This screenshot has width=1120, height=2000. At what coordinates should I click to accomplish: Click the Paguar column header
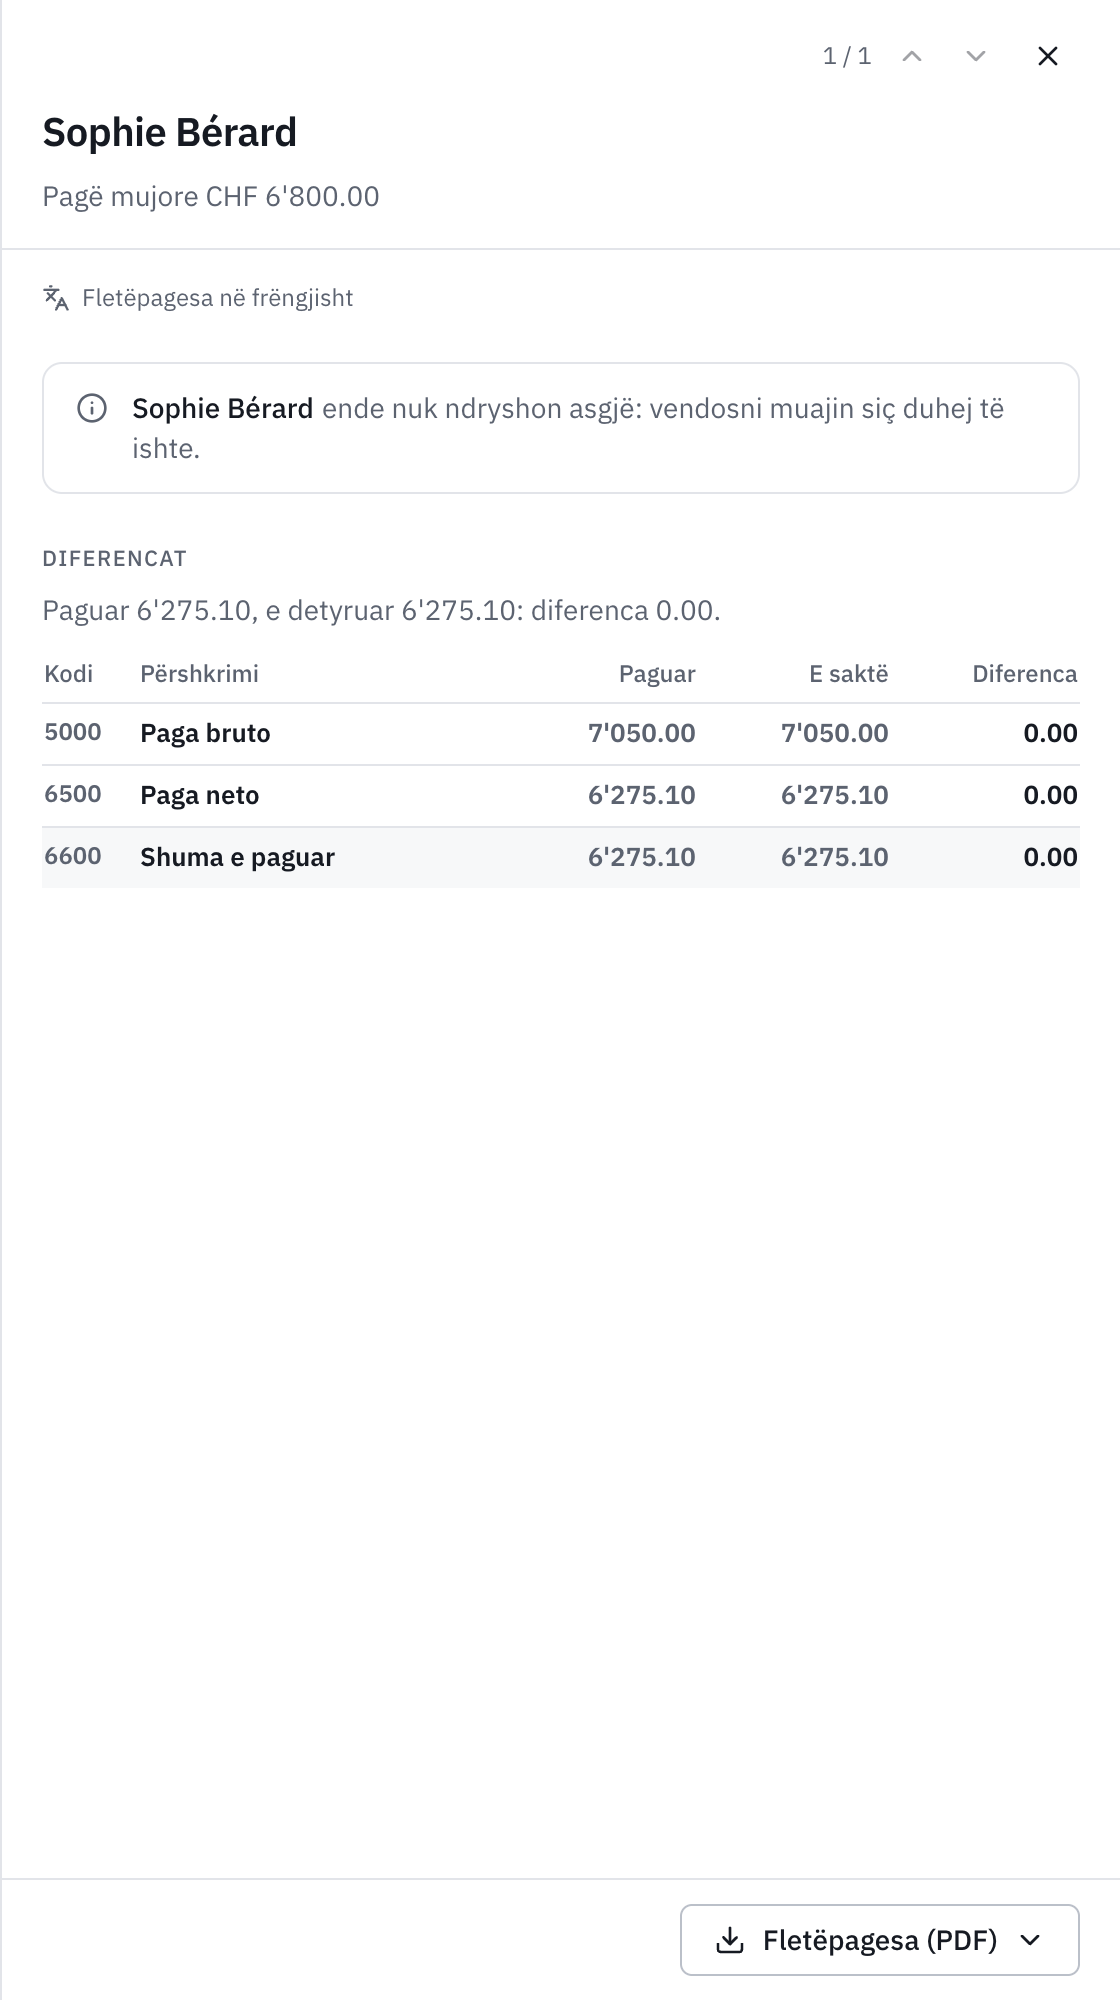tap(657, 674)
